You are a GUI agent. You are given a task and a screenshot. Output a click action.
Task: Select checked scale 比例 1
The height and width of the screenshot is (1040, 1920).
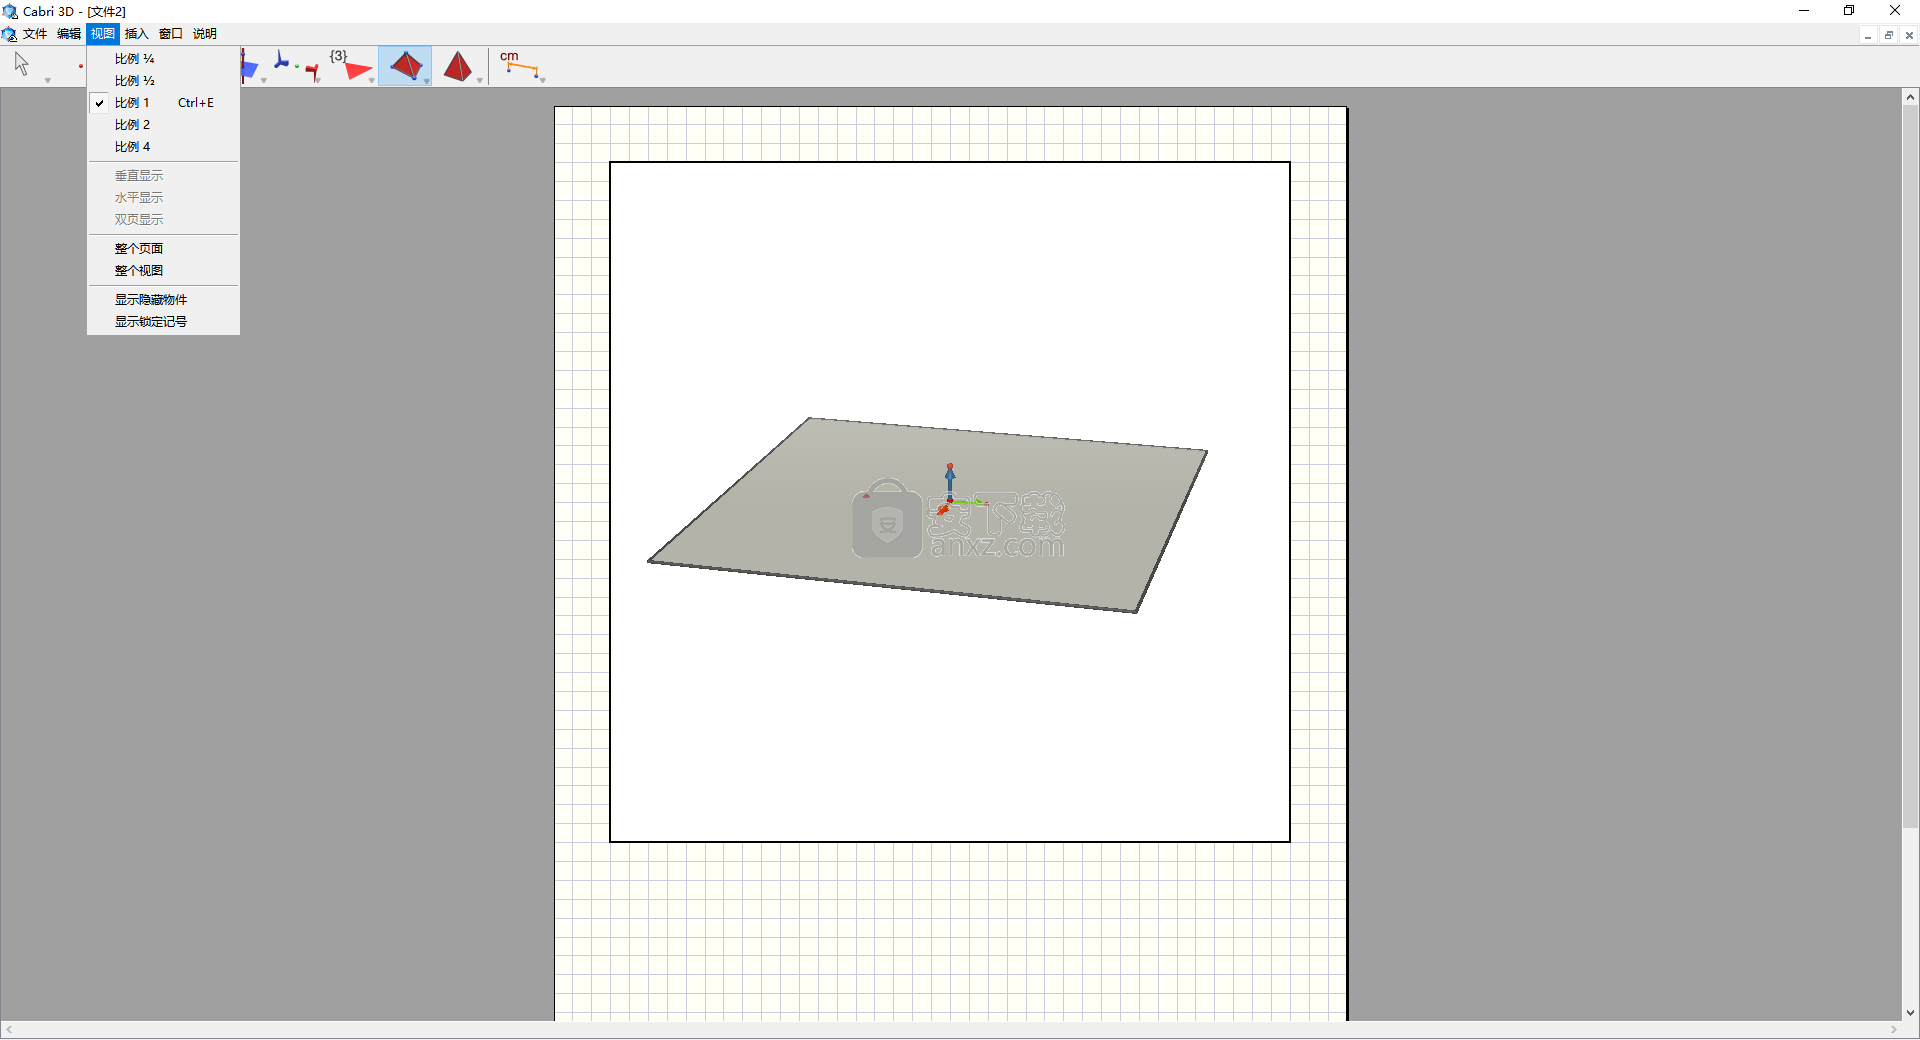163,103
